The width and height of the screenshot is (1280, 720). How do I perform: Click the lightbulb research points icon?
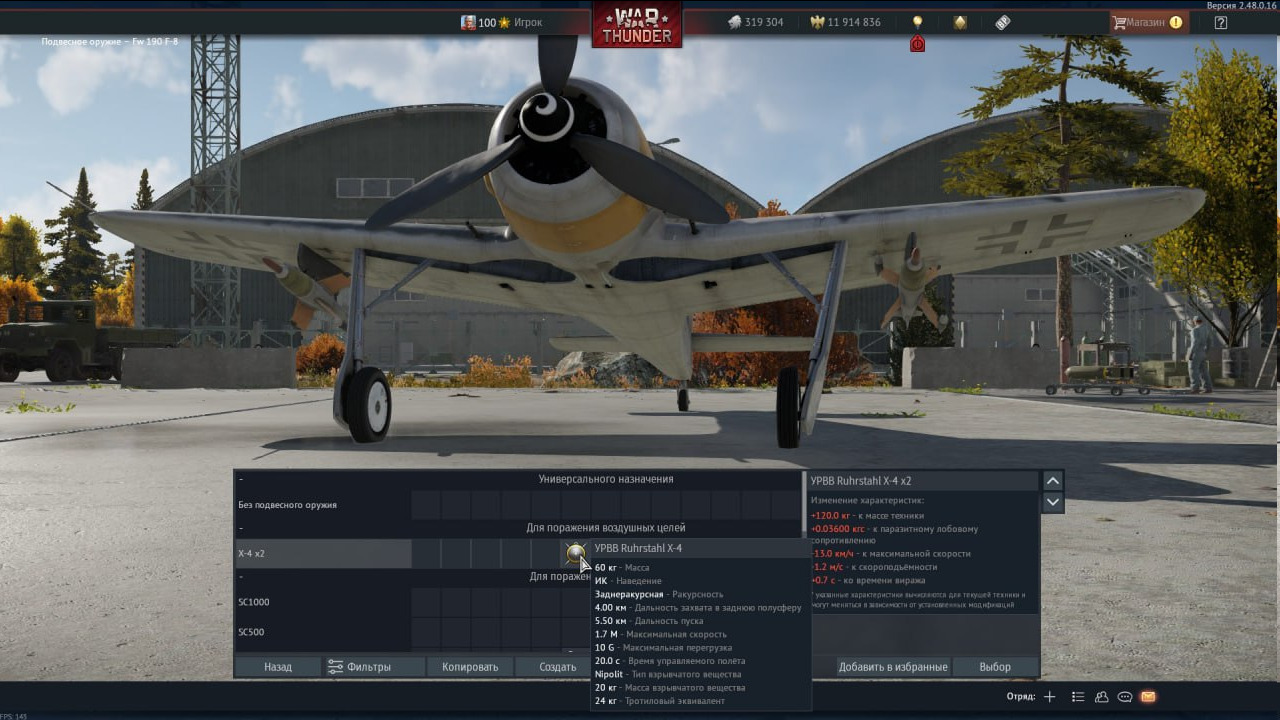pos(917,22)
